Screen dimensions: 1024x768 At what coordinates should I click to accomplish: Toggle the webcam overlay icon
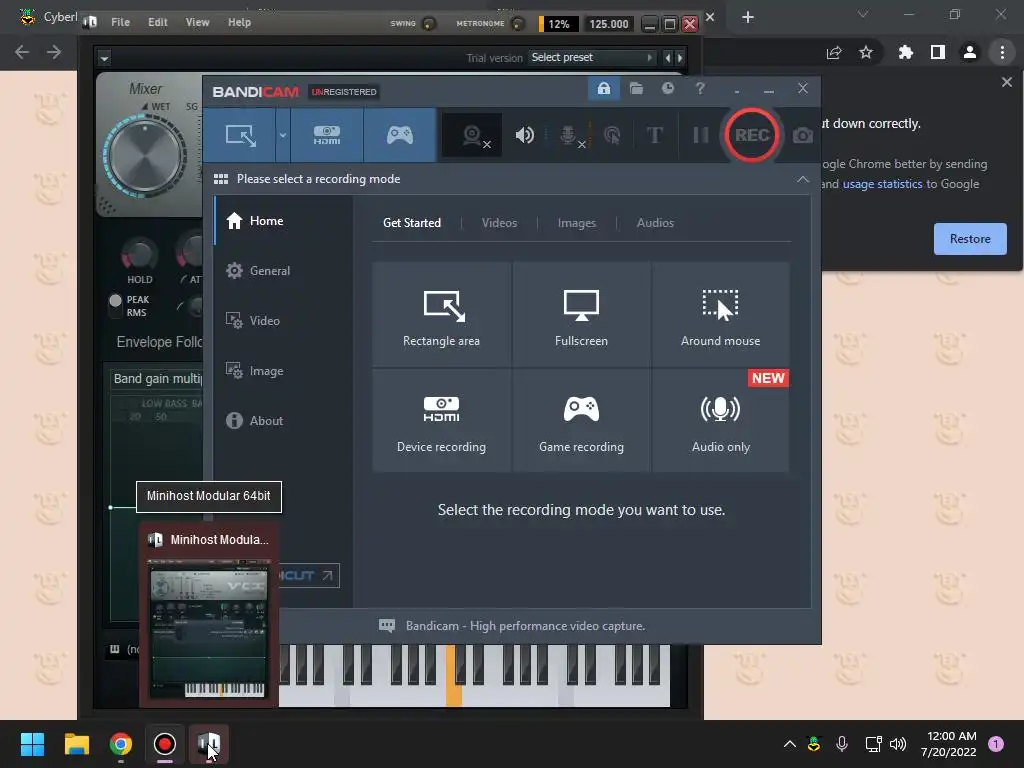point(472,135)
